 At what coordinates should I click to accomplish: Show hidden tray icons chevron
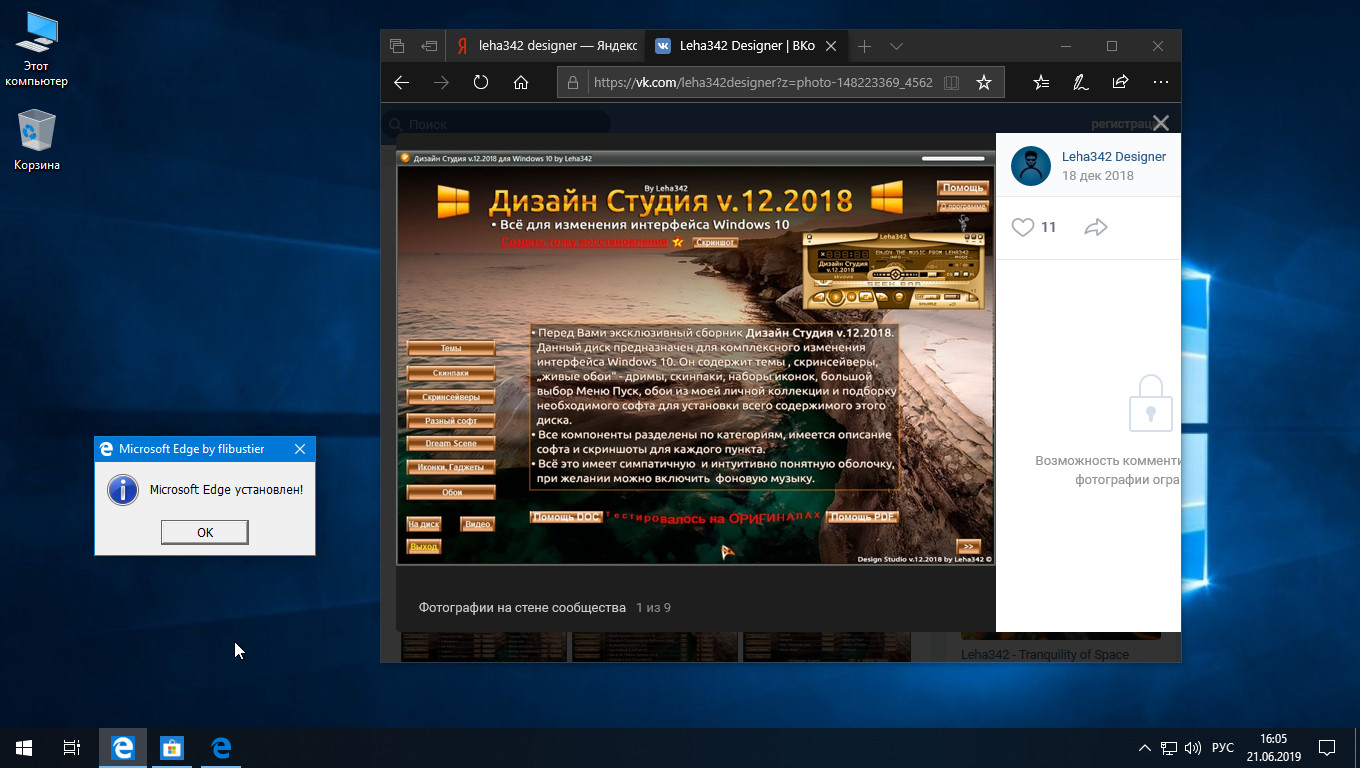coord(1145,747)
